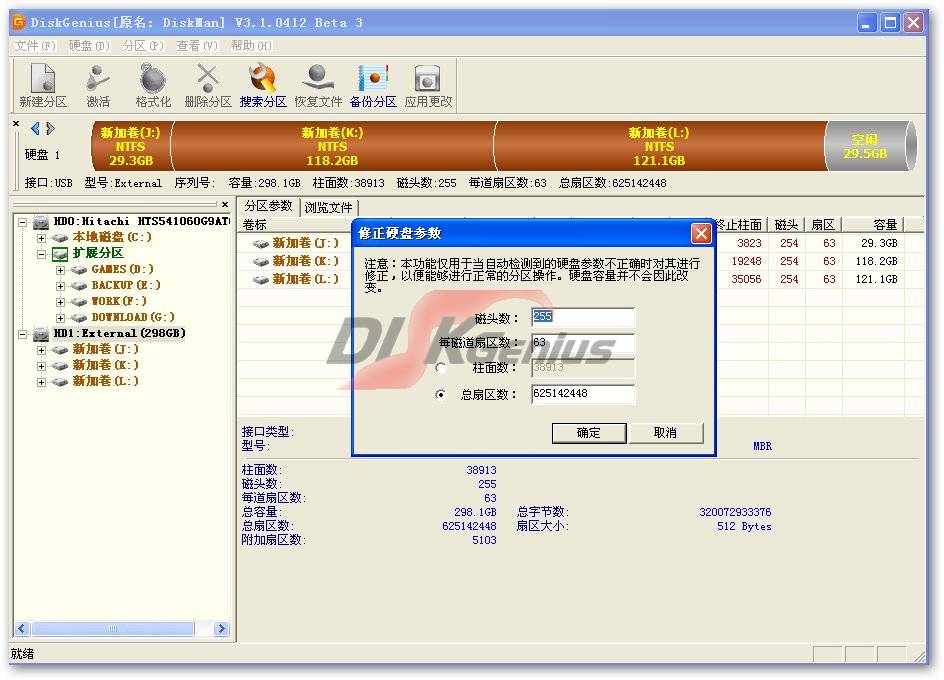Click the 磁头 column header
Screen dimensions: 944x680
786,225
